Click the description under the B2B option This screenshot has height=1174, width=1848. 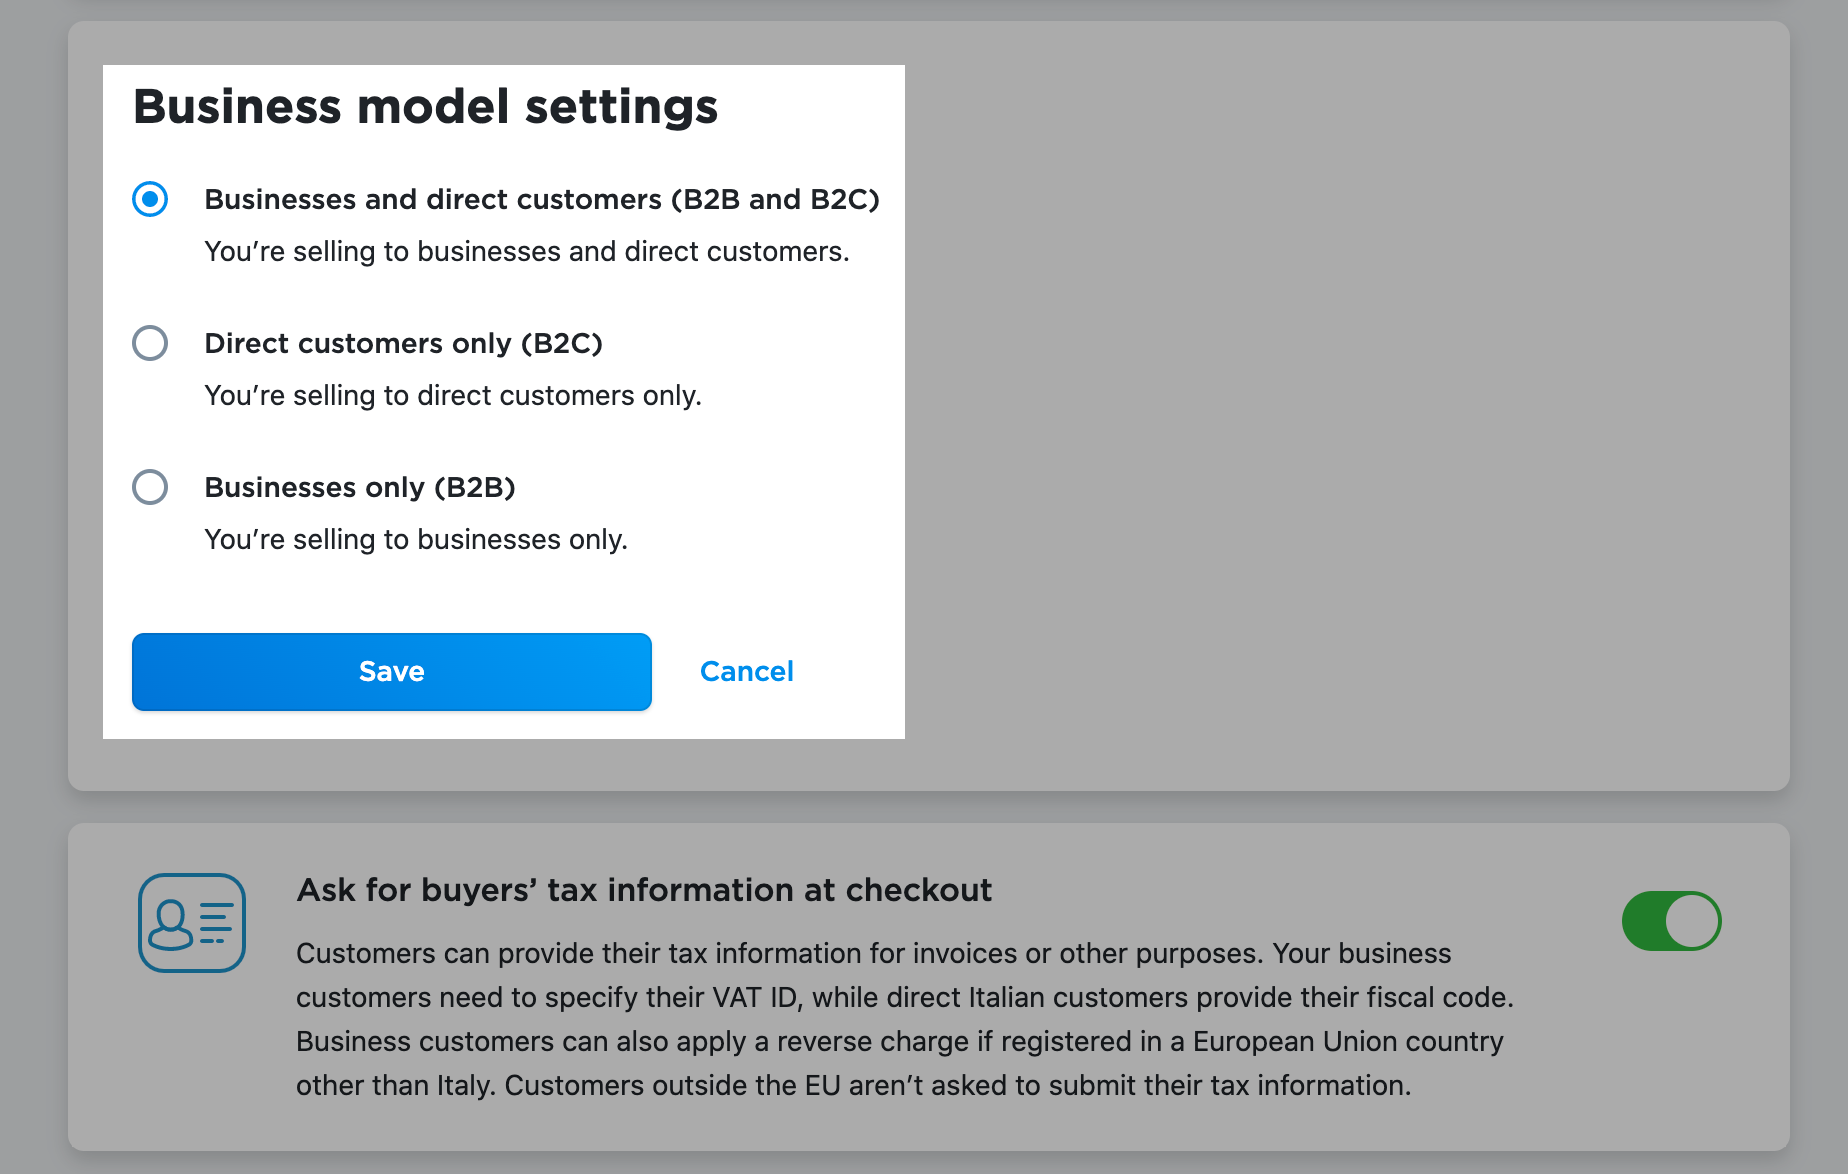coord(416,539)
